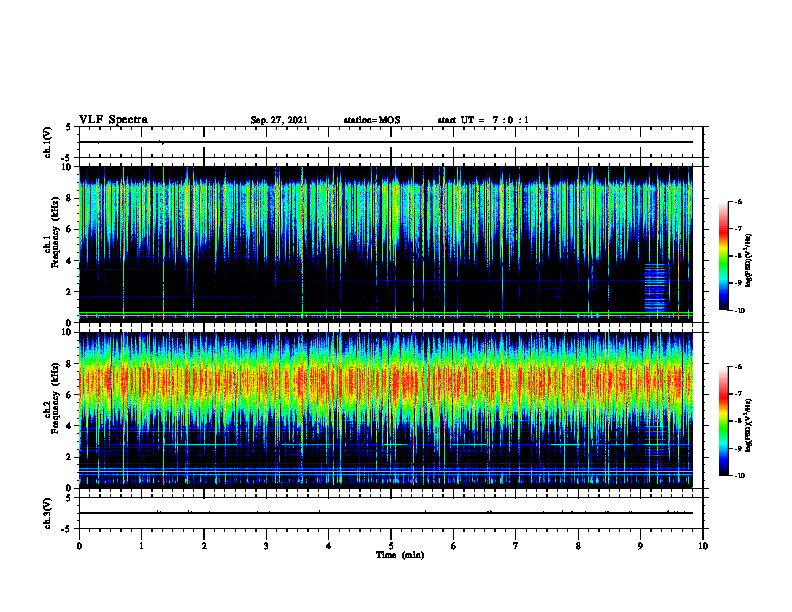This screenshot has height=612, width=792.
Task: Click time axis tick label '6'
Action: pyautogui.click(x=454, y=546)
